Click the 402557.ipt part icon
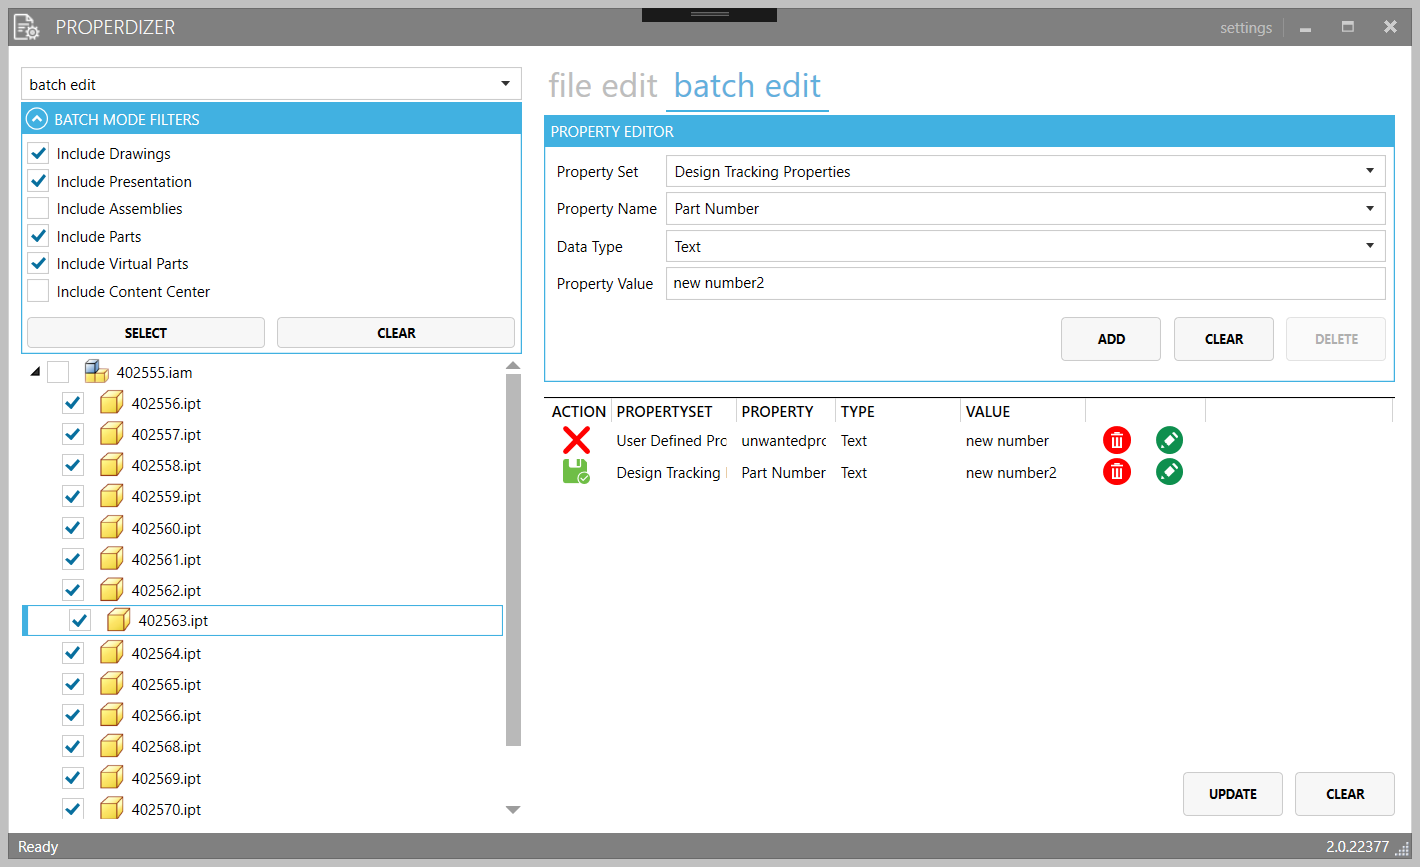The height and width of the screenshot is (867, 1420). coord(111,434)
